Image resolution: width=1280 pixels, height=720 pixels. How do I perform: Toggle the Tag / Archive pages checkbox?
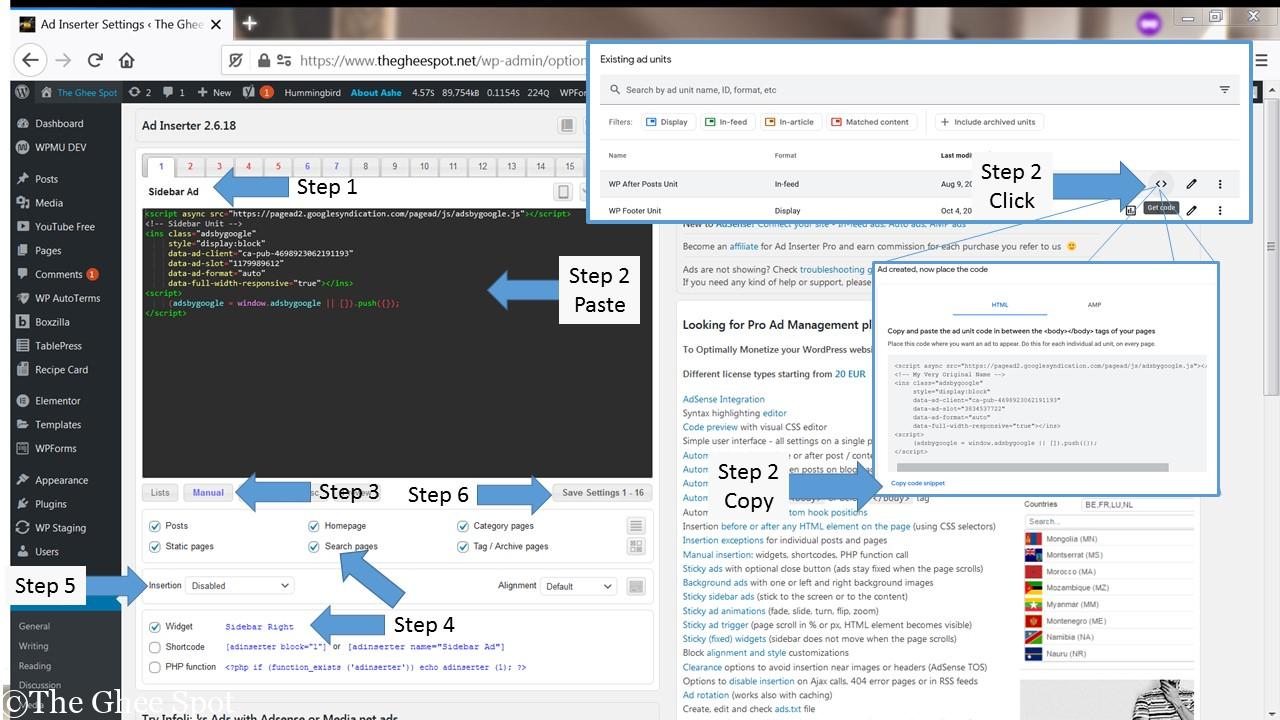463,547
